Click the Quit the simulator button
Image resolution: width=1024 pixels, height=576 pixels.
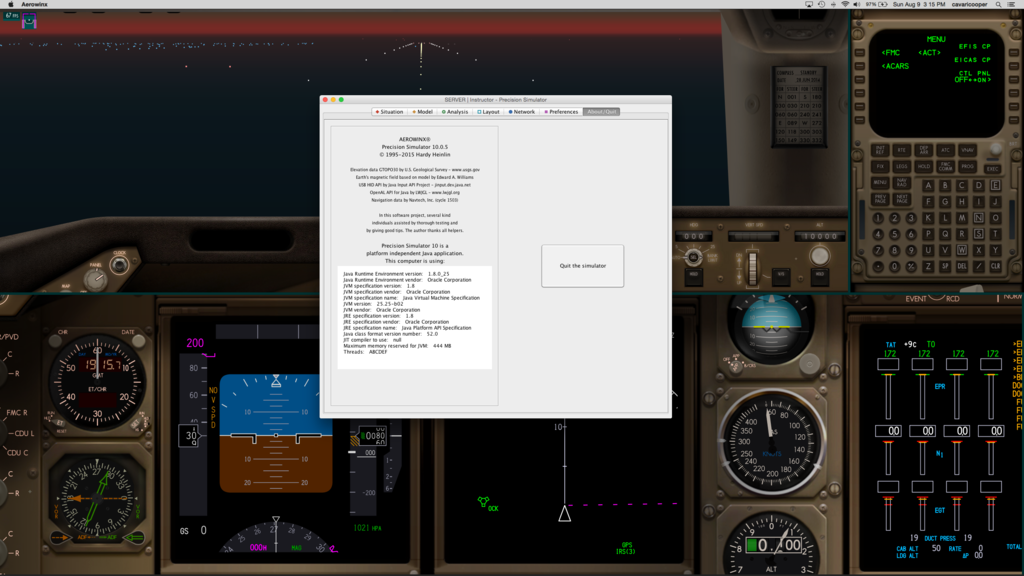[583, 266]
